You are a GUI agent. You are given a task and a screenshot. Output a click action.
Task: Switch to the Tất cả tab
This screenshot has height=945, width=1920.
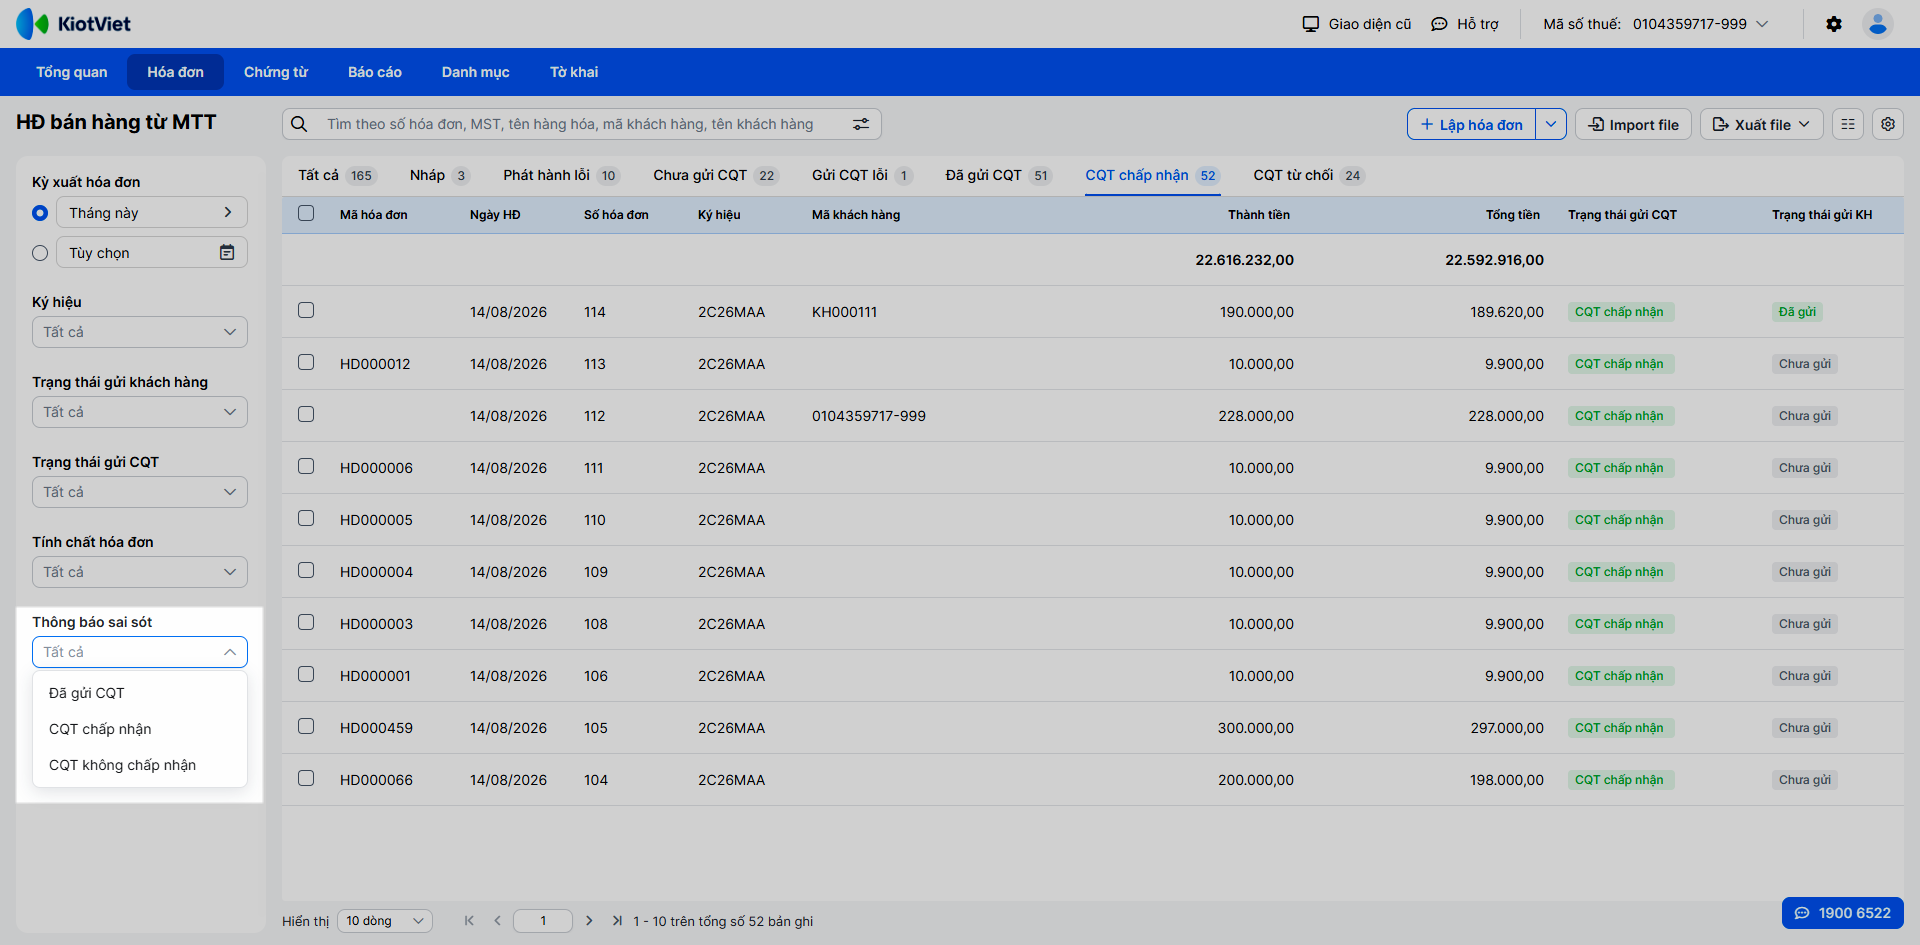[336, 175]
